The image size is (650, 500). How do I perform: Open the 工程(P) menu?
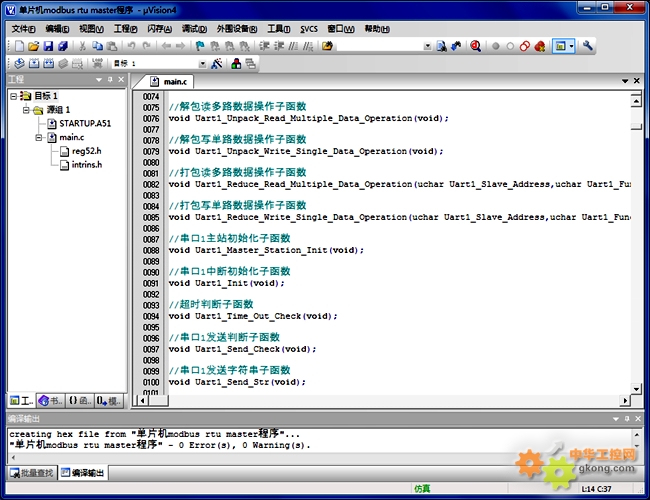pyautogui.click(x=126, y=29)
